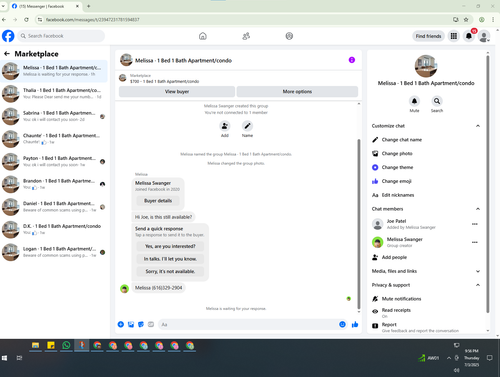500x377 pixels.
Task: Choose a GIF from composer
Action: point(151,324)
